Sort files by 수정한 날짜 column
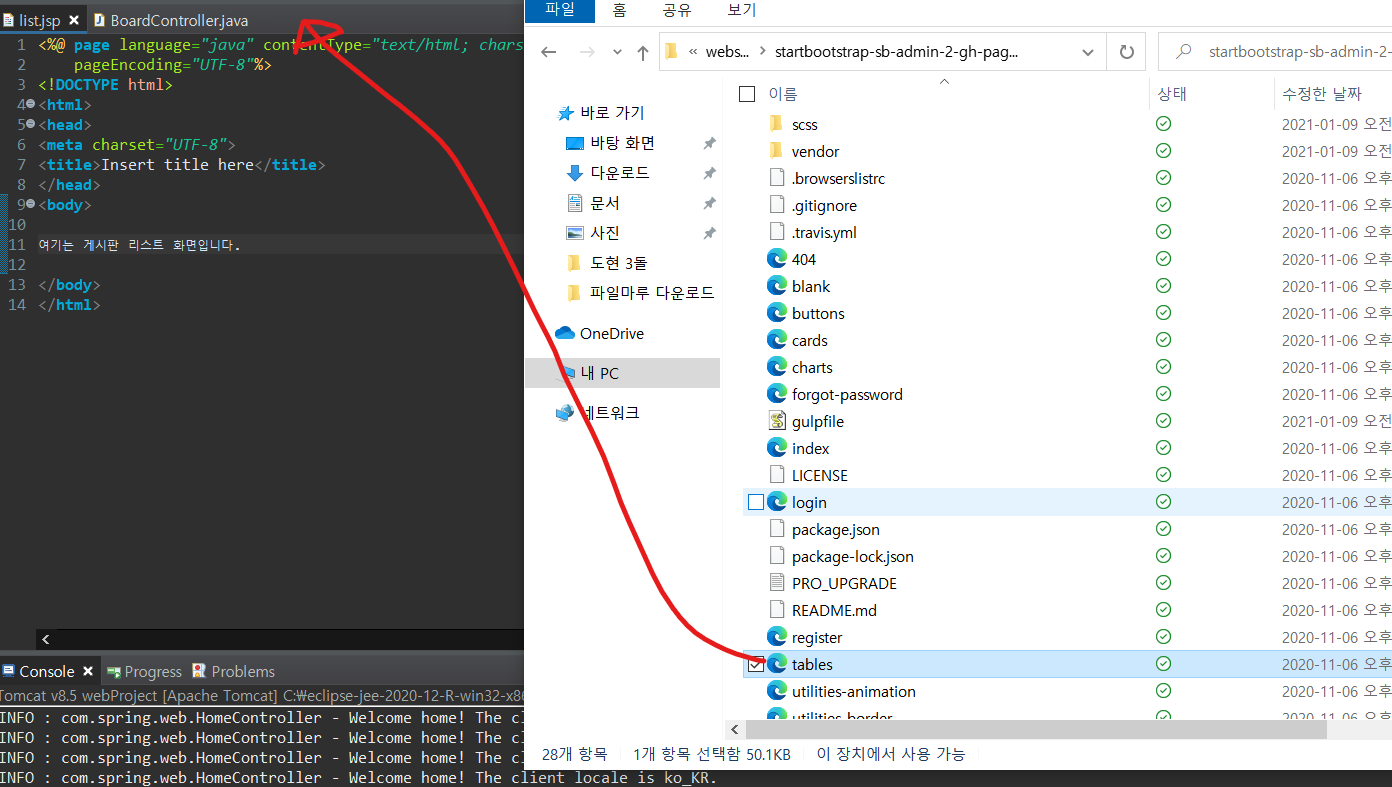The height and width of the screenshot is (787, 1392). 1322,94
